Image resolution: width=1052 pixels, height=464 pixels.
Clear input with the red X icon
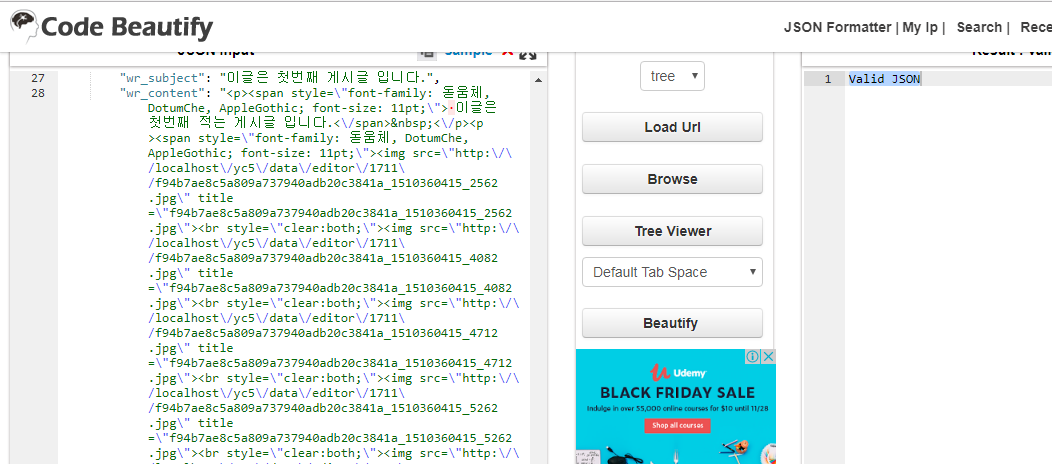[507, 52]
